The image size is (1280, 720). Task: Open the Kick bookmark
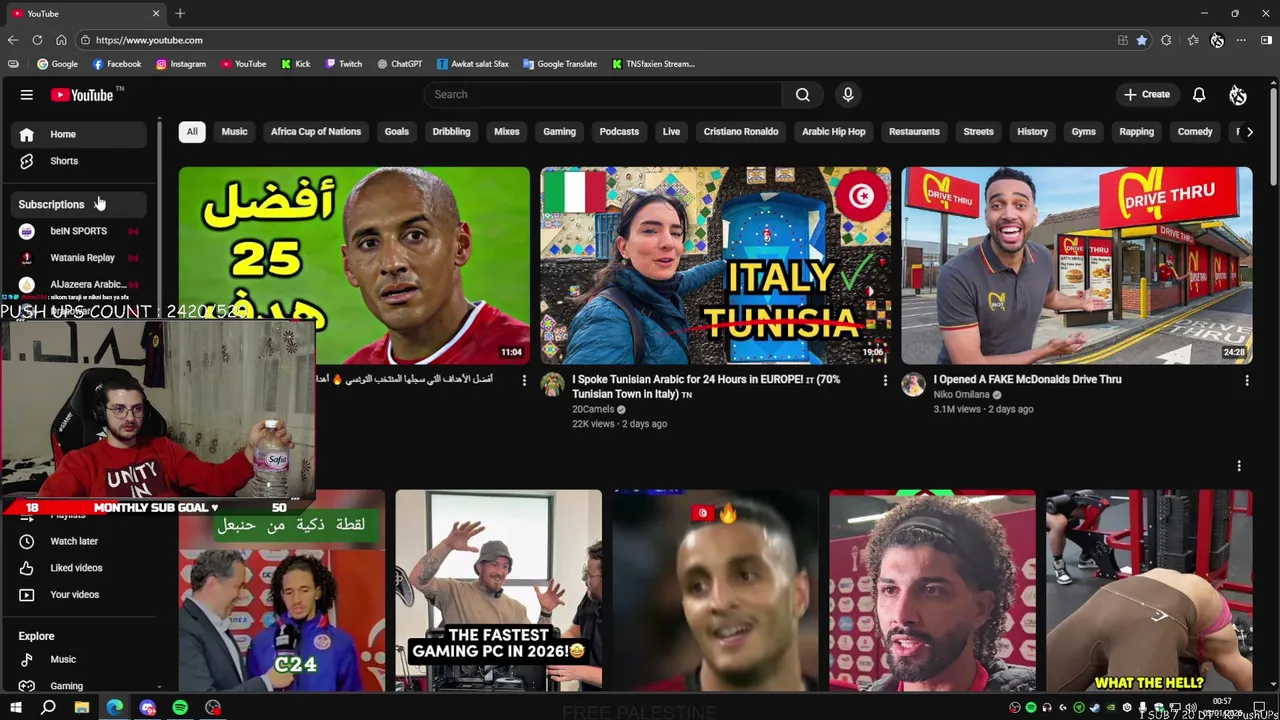[x=296, y=64]
